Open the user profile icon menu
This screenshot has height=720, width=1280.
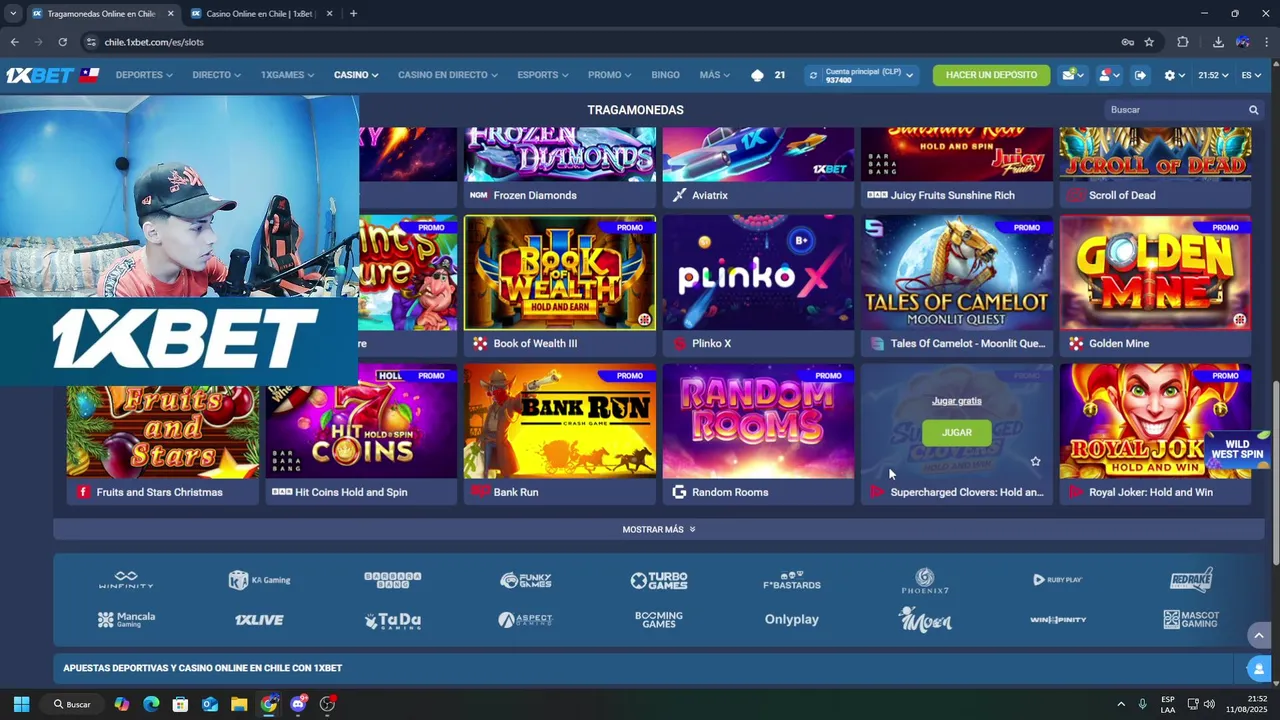1105,75
